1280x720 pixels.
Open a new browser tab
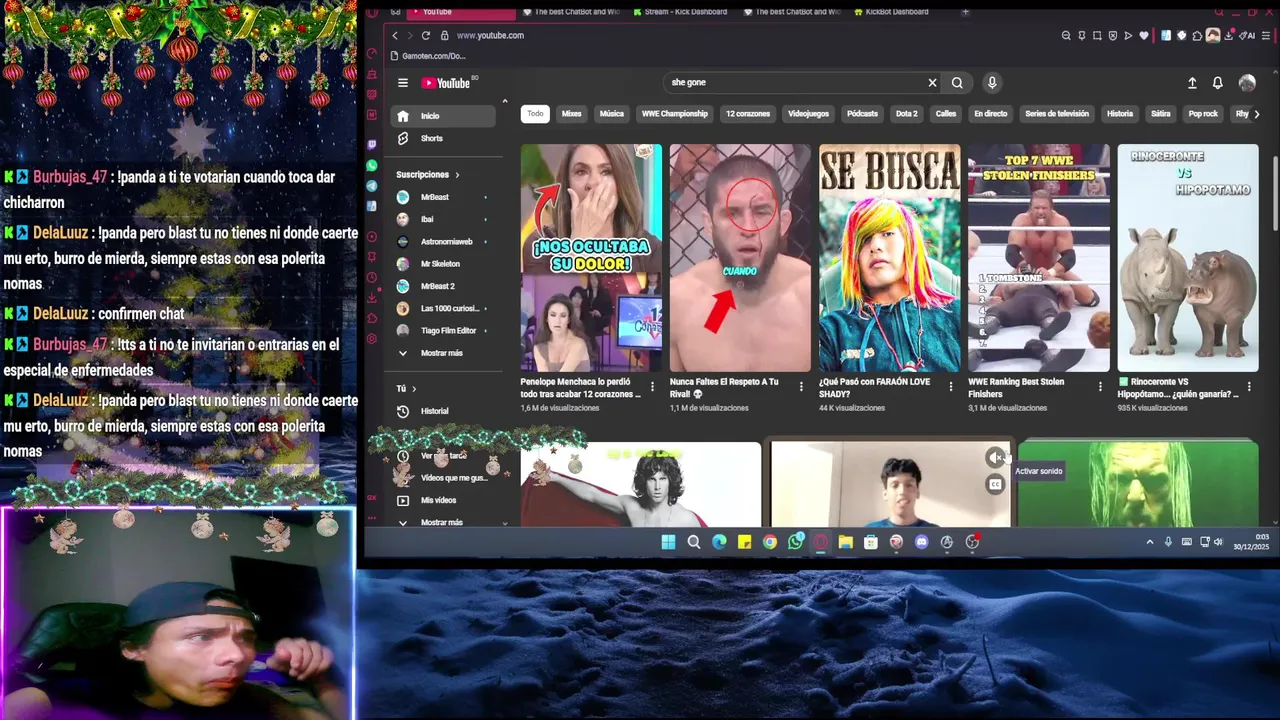pyautogui.click(x=965, y=12)
